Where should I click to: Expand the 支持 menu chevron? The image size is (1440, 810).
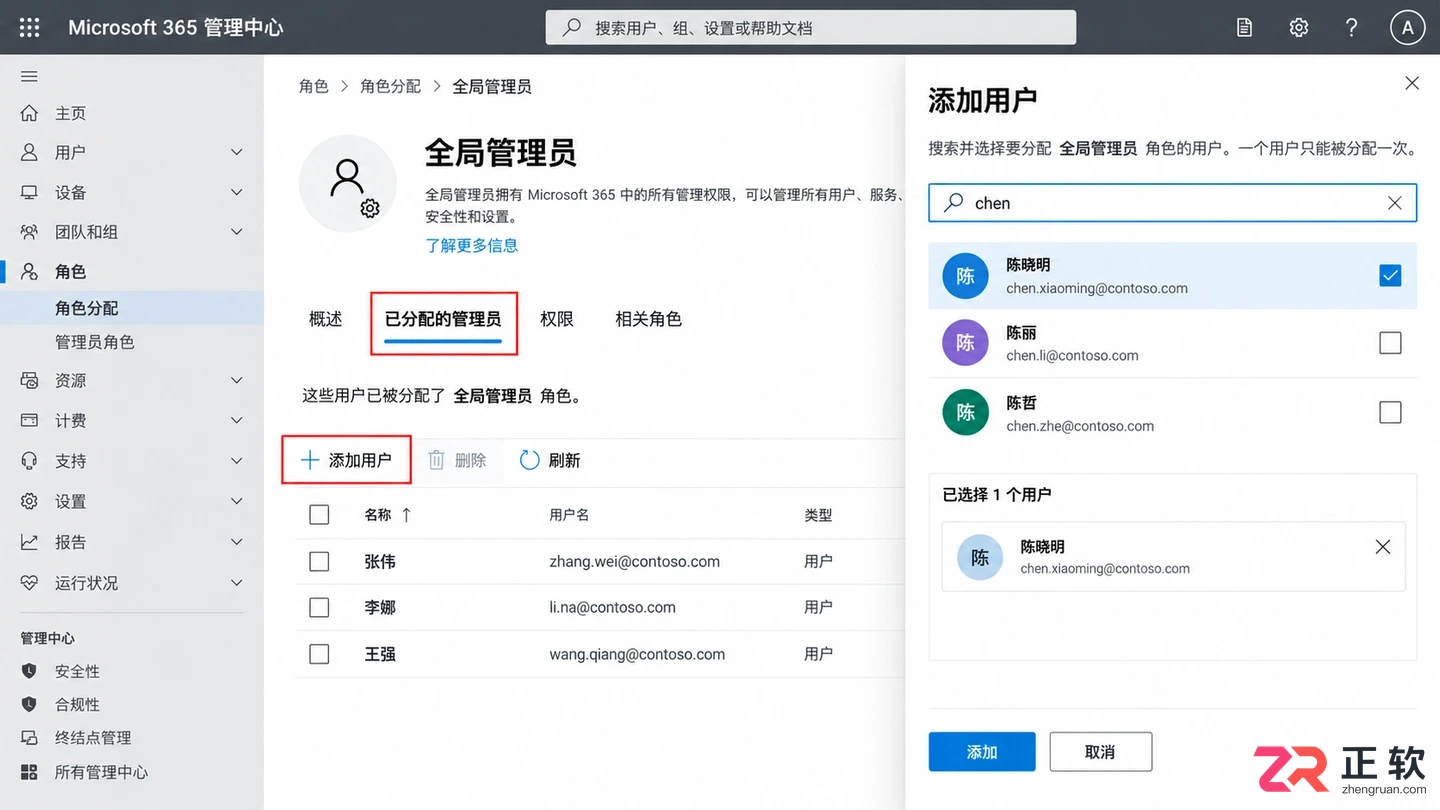(x=237, y=461)
